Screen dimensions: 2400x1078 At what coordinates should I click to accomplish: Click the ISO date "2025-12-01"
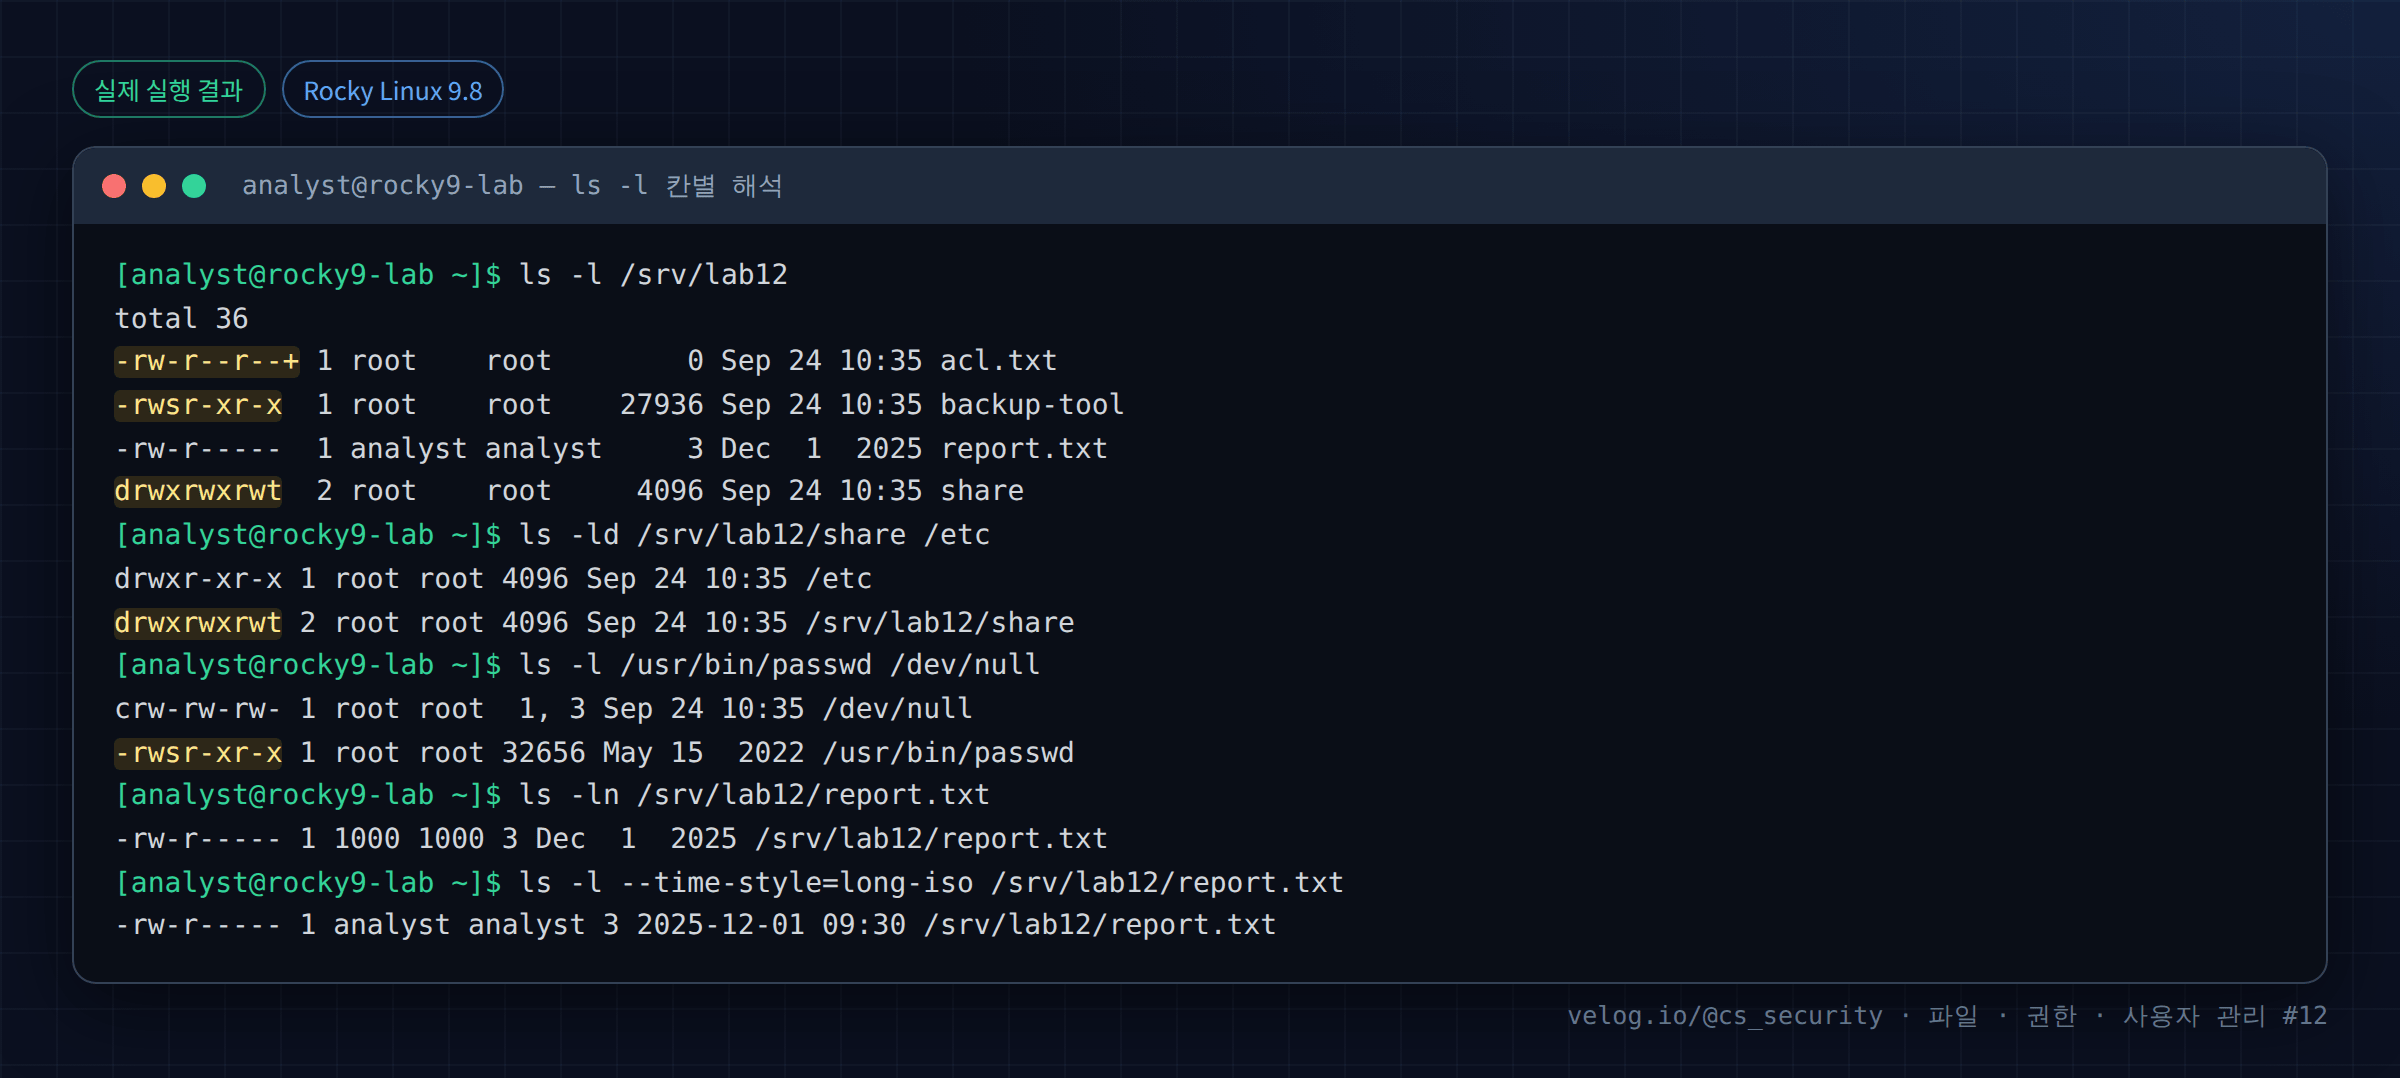point(721,925)
